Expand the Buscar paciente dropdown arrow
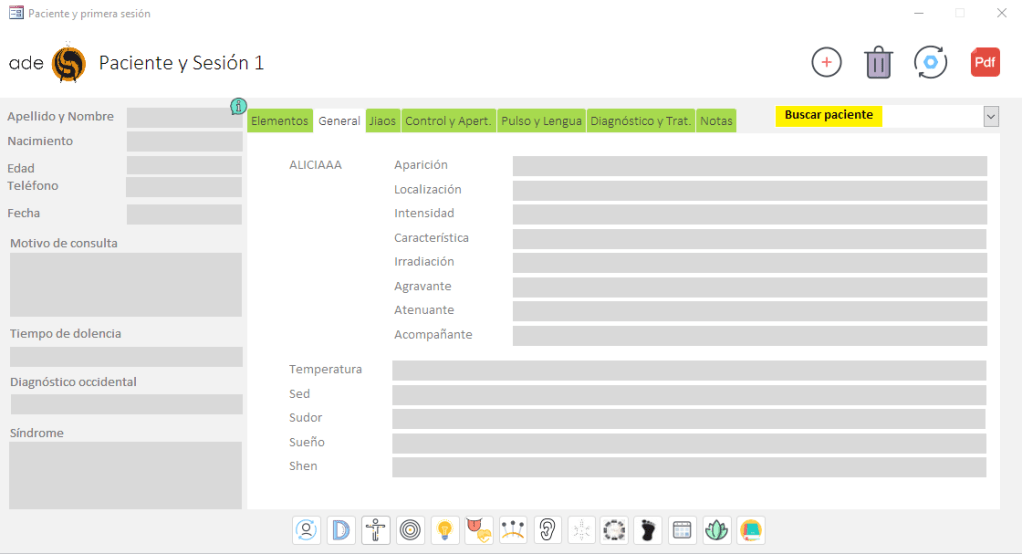Image resolution: width=1022 pixels, height=554 pixels. click(991, 116)
